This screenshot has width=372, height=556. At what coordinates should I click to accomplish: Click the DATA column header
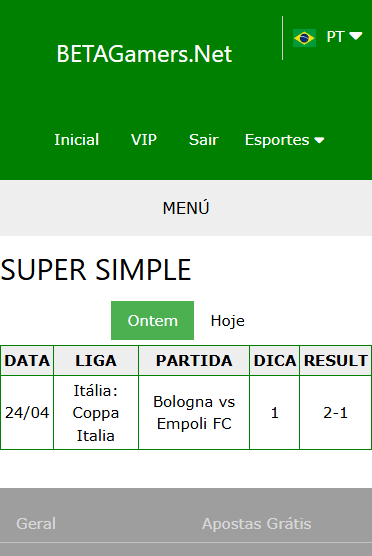click(27, 361)
